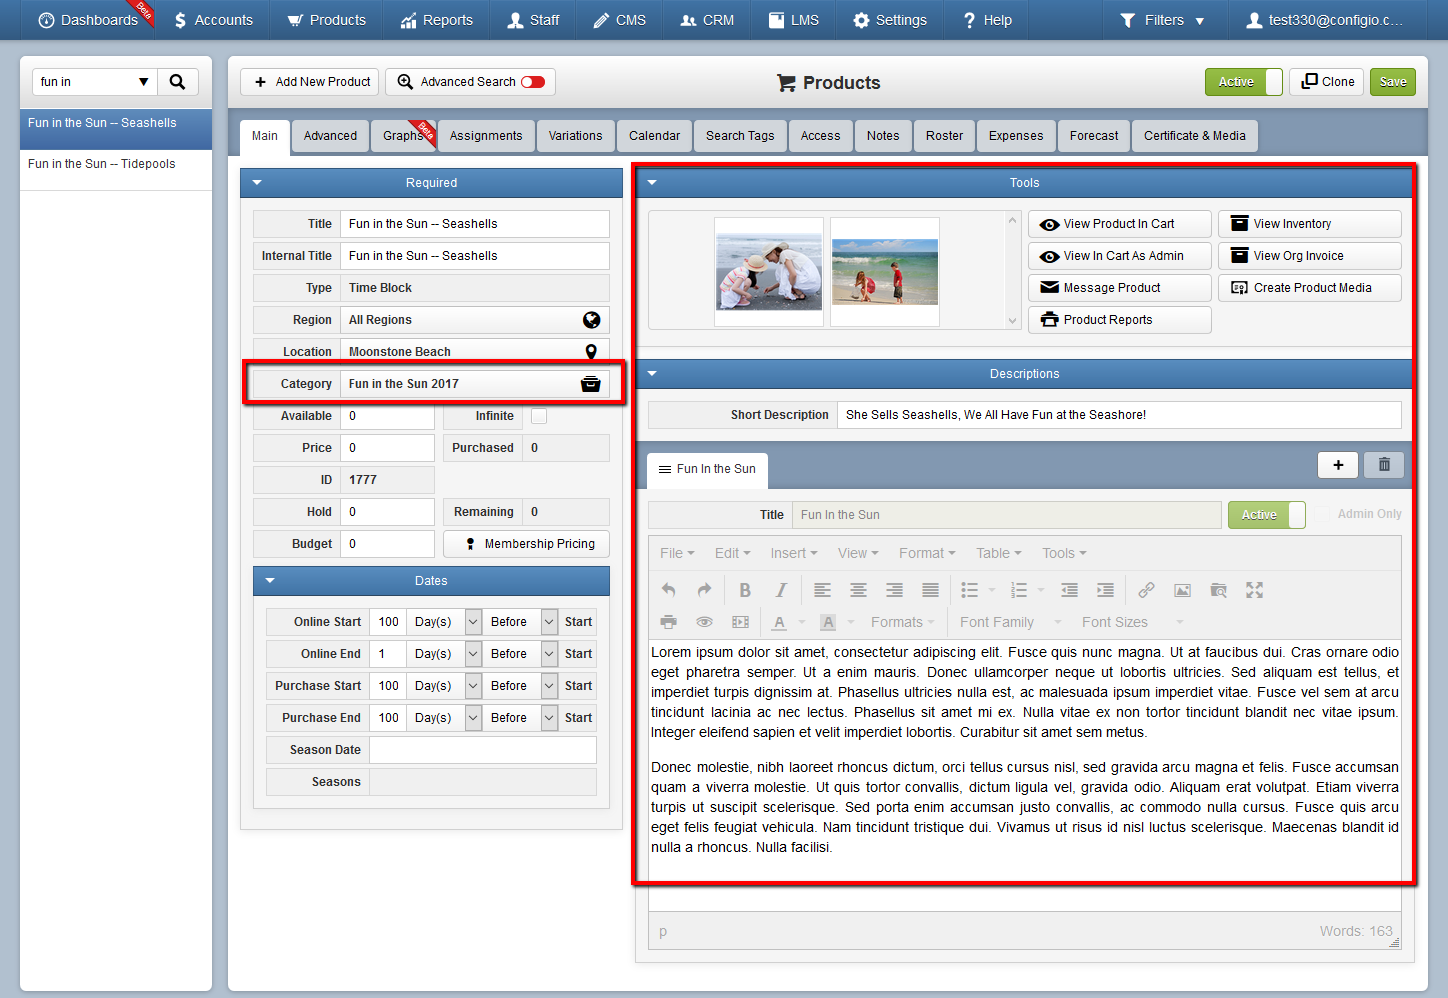
Task: Toggle fullscreen editor icon
Action: (x=1254, y=590)
